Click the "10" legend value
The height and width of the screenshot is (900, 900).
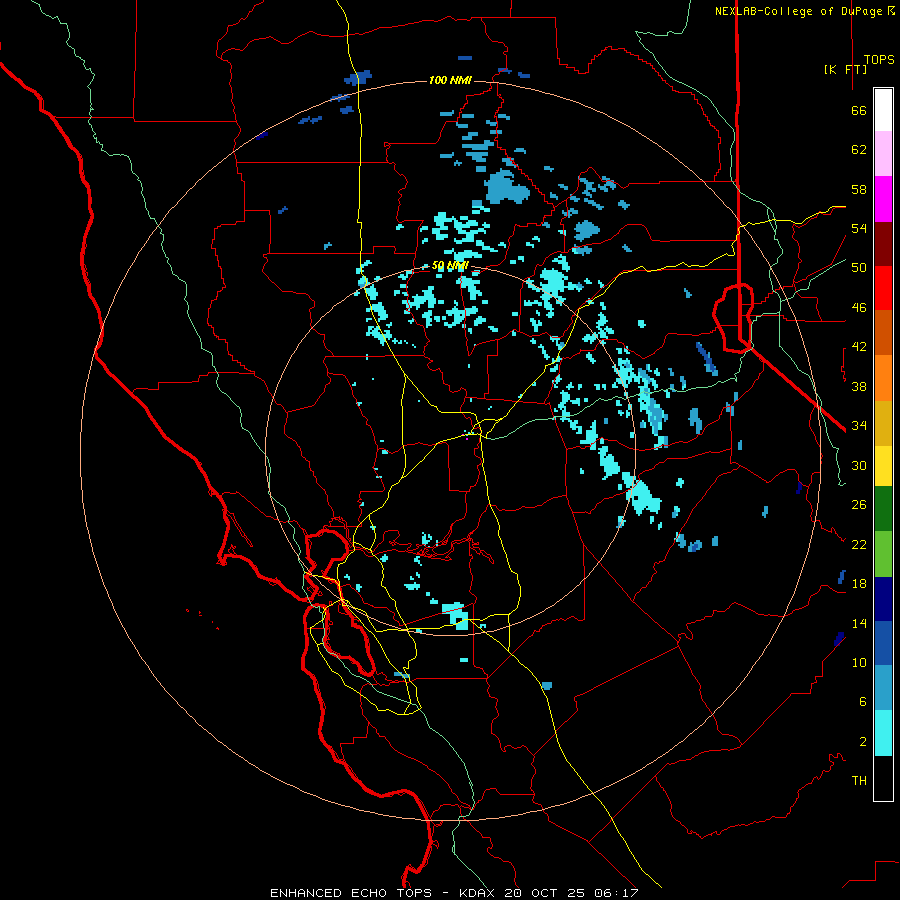[x=859, y=662]
